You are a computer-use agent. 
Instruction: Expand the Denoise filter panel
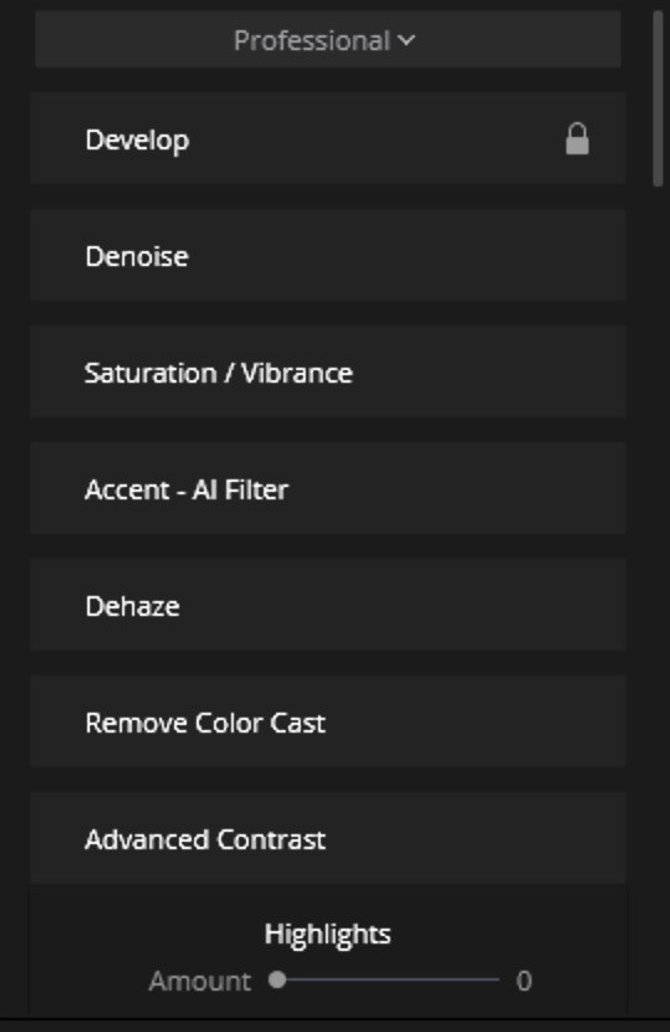pos(328,255)
